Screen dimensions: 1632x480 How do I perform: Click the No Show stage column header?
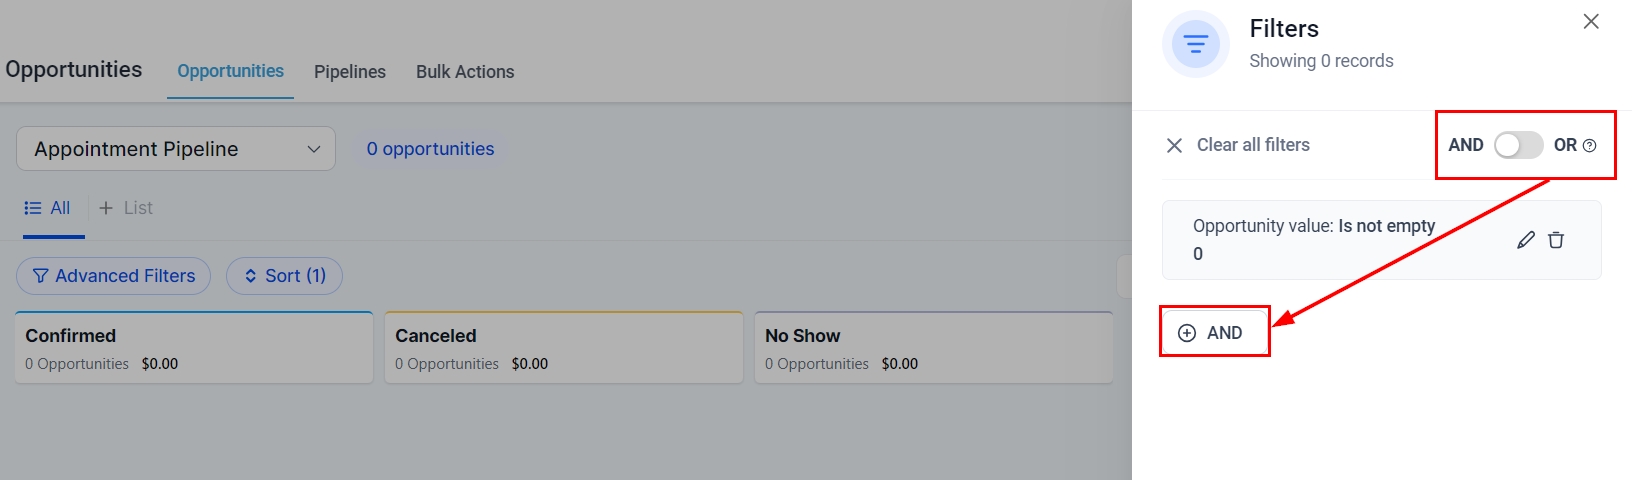point(802,336)
